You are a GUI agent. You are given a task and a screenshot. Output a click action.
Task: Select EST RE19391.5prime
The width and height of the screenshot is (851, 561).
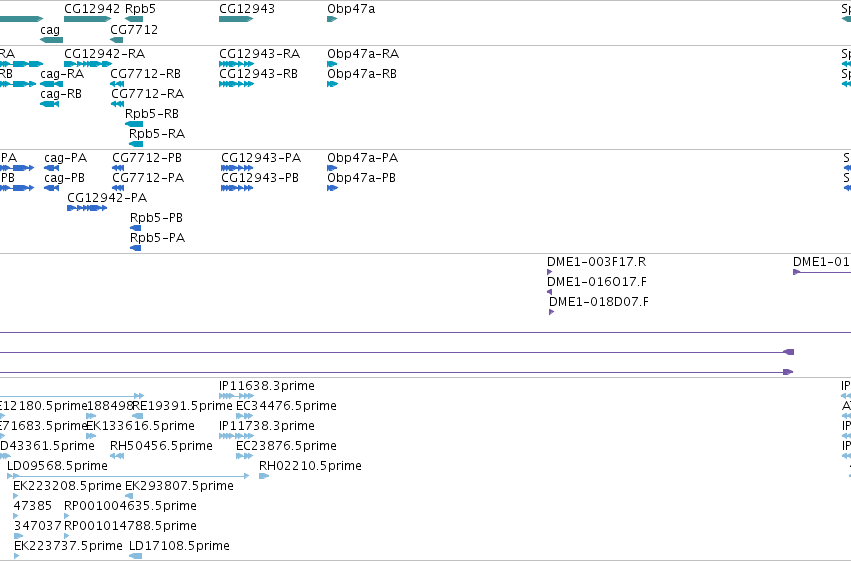click(138, 416)
